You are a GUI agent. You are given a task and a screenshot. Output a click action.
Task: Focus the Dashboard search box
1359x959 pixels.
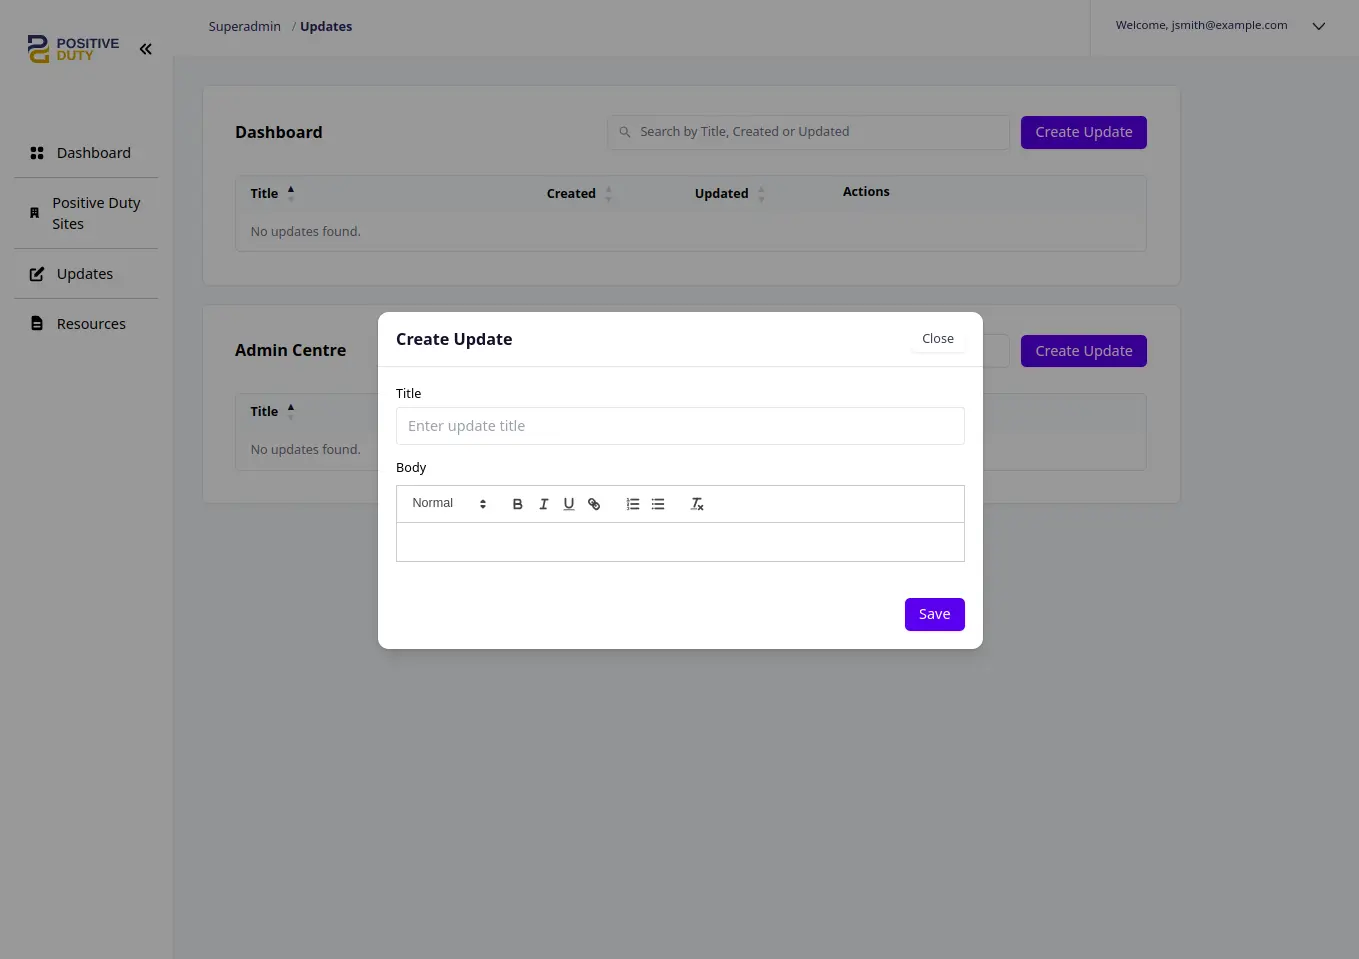pyautogui.click(x=808, y=132)
